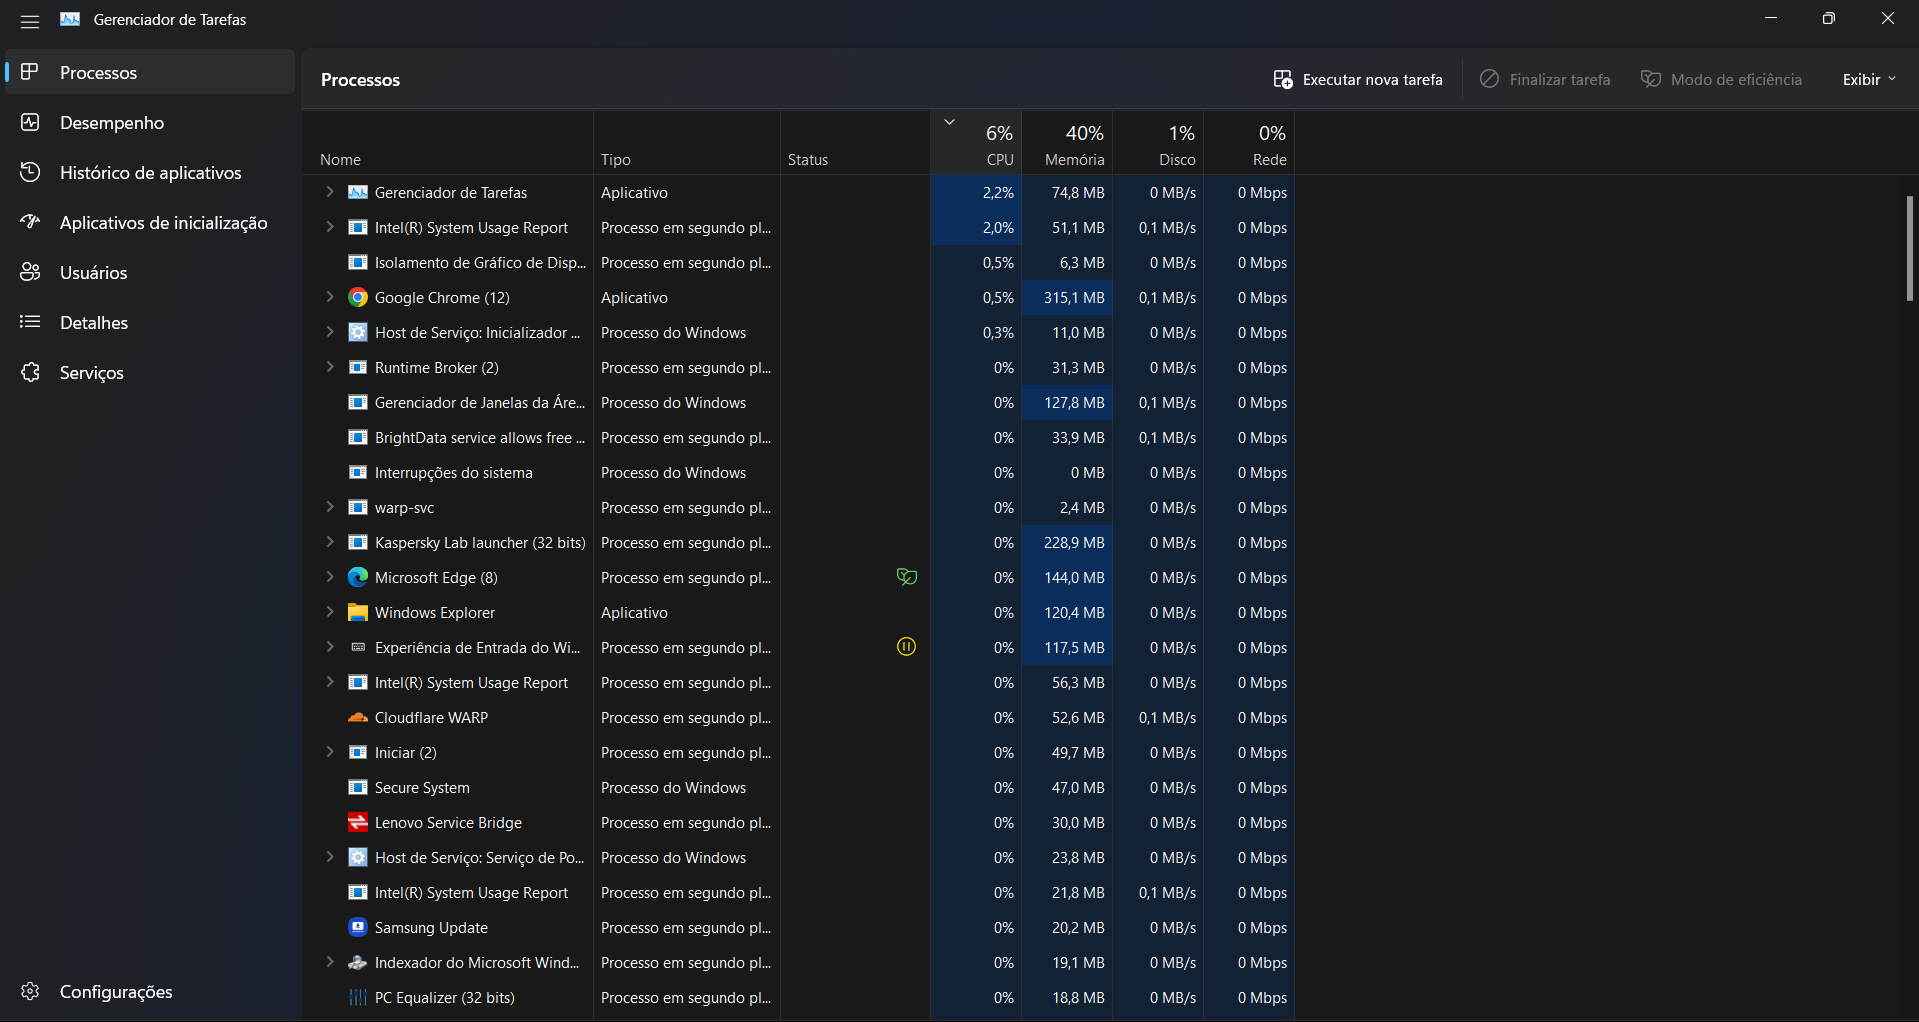Sort by the Nome column header
Viewport: 1919px width, 1022px height.
(448, 143)
